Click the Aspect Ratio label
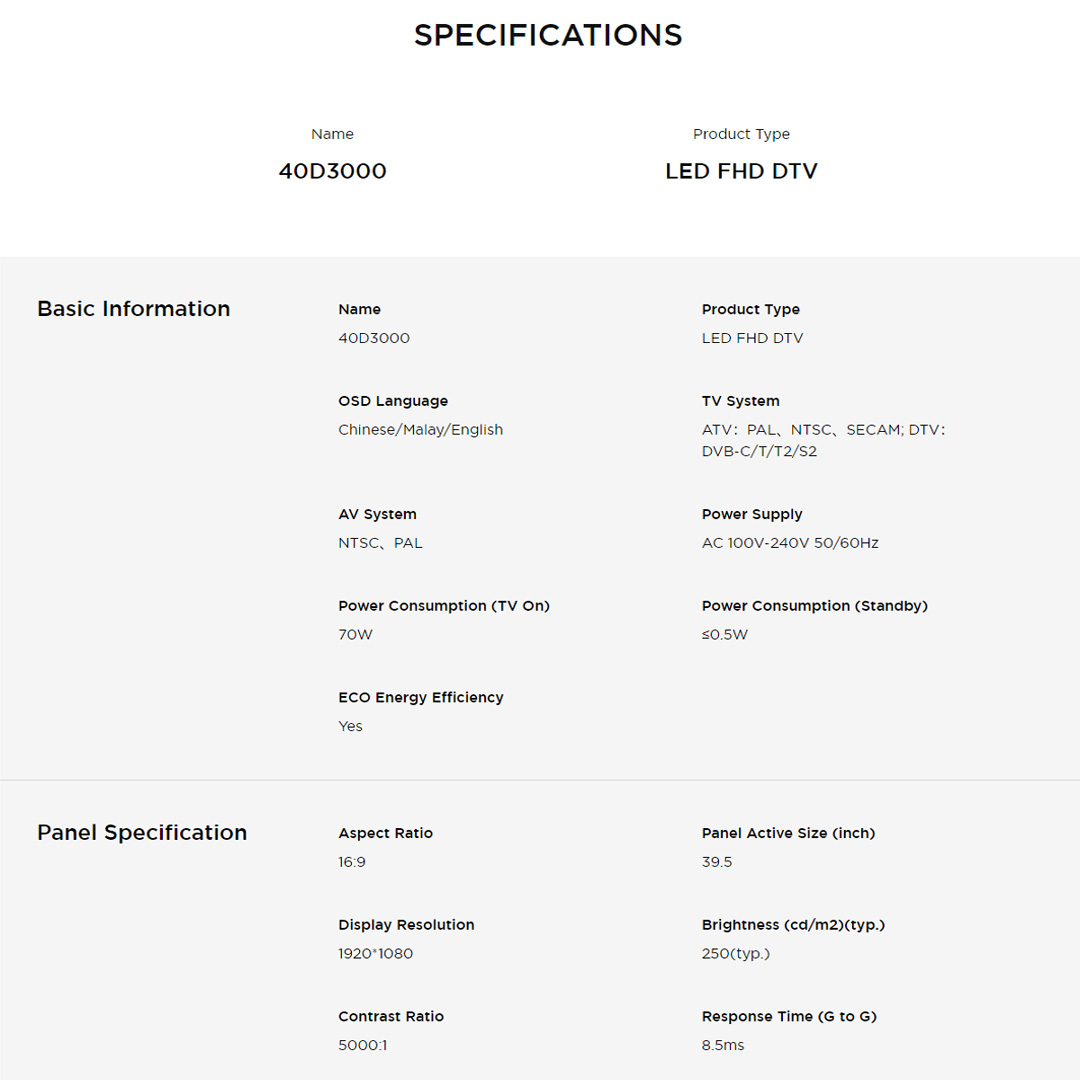The image size is (1080, 1080). click(385, 833)
